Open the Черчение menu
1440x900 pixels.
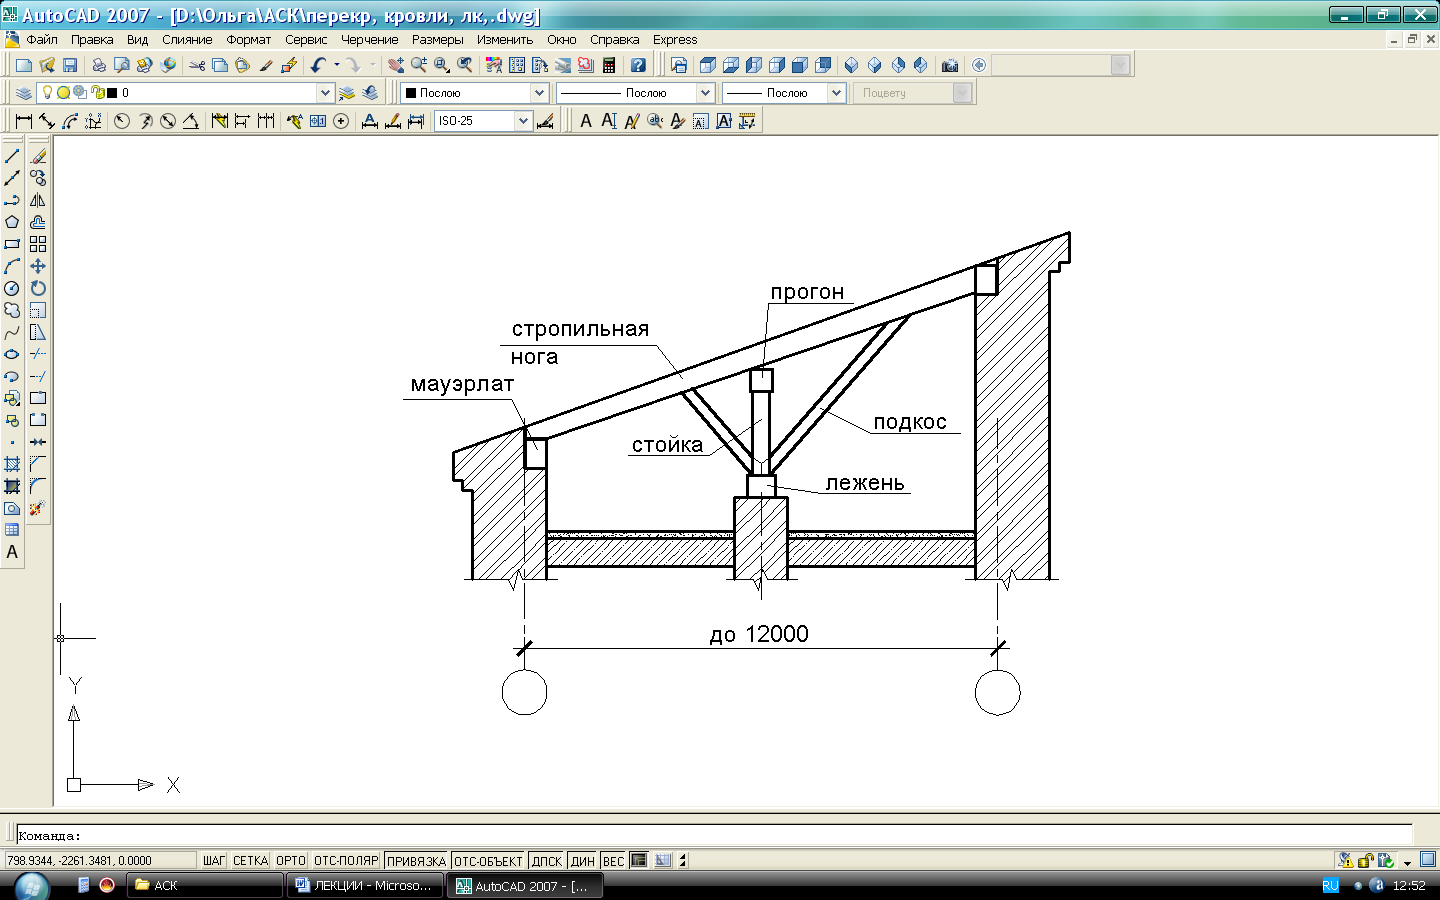point(369,40)
